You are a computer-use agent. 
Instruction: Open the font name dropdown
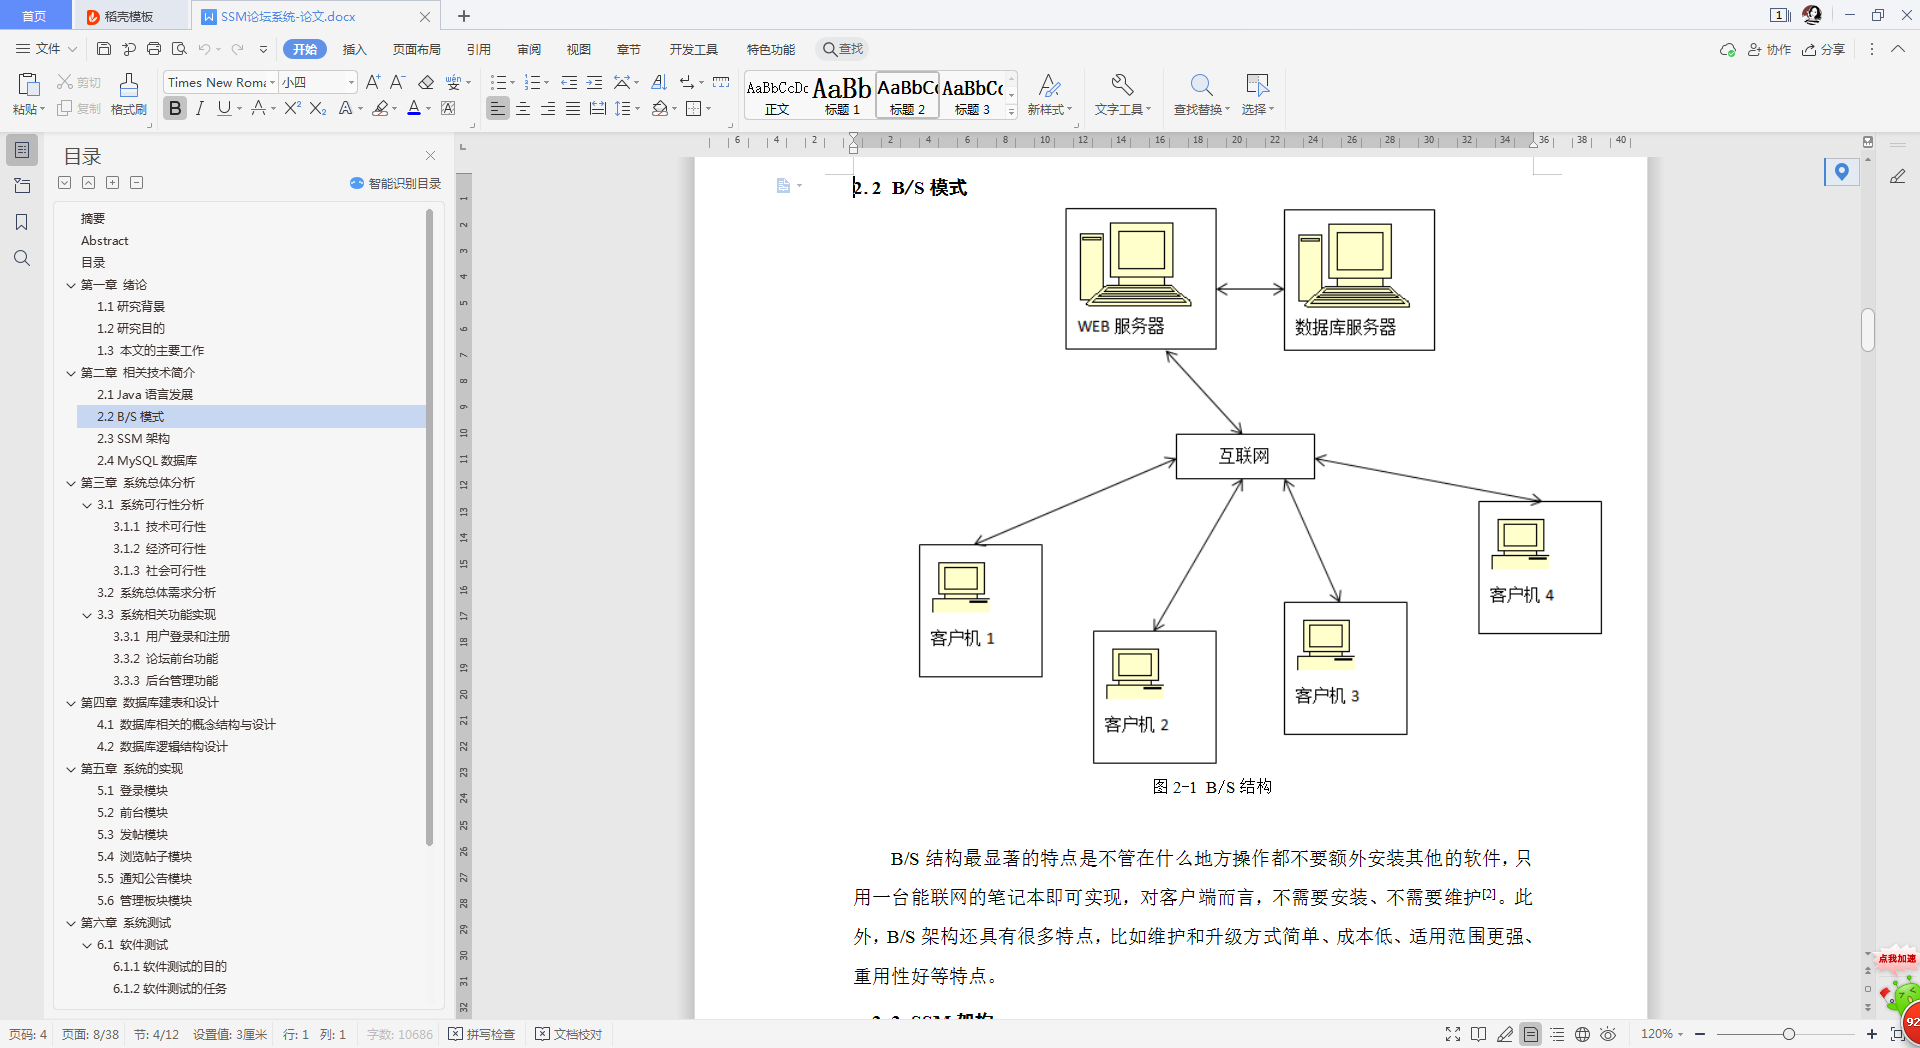pos(272,82)
